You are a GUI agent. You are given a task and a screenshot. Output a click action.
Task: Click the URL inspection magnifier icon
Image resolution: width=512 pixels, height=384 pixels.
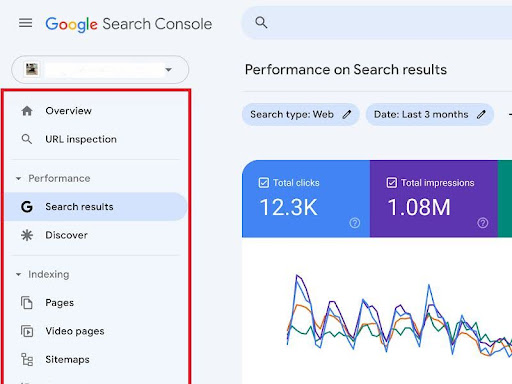tap(27, 139)
